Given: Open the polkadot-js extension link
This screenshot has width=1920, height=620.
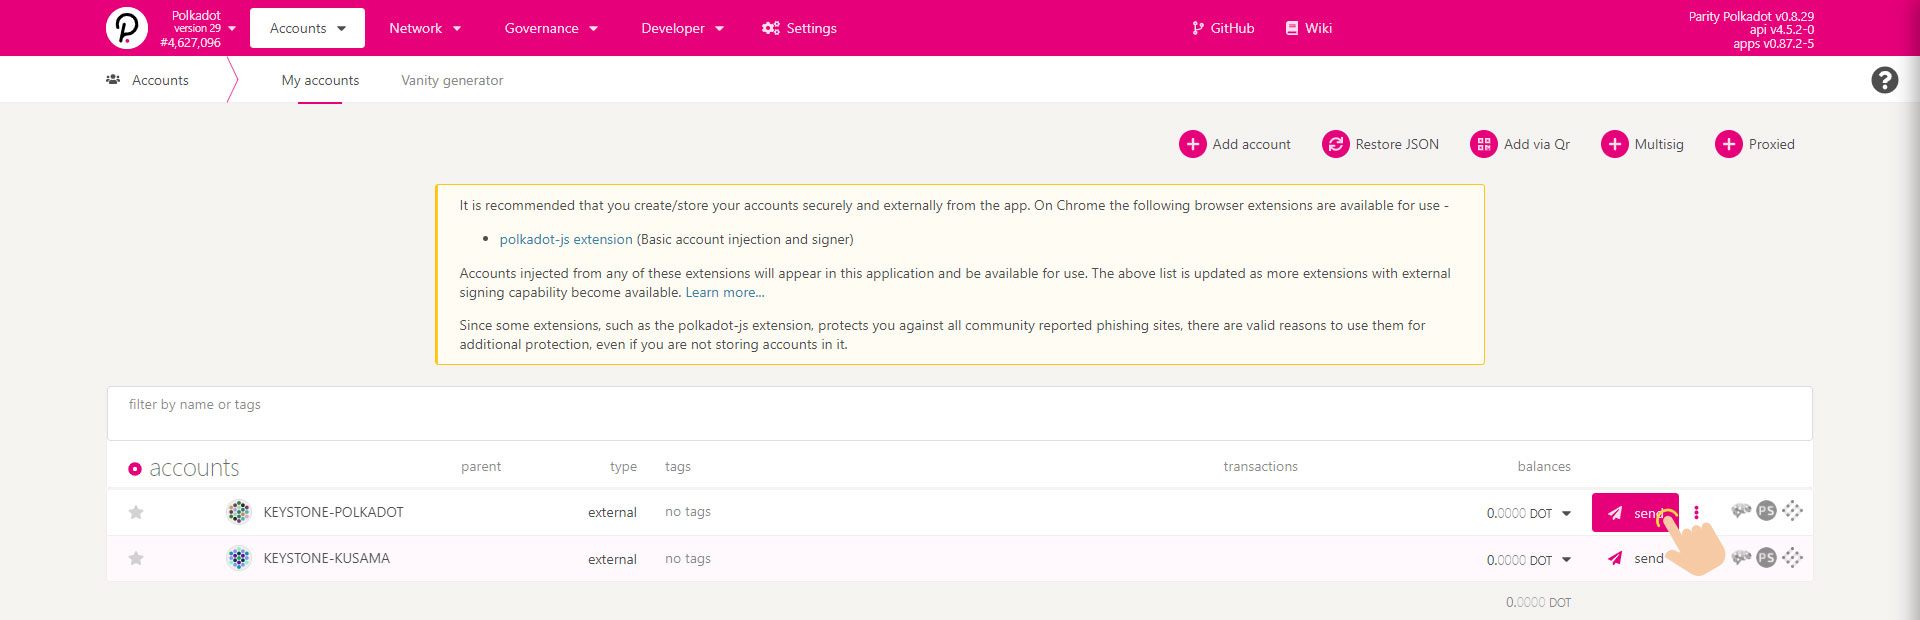Looking at the screenshot, I should [566, 239].
